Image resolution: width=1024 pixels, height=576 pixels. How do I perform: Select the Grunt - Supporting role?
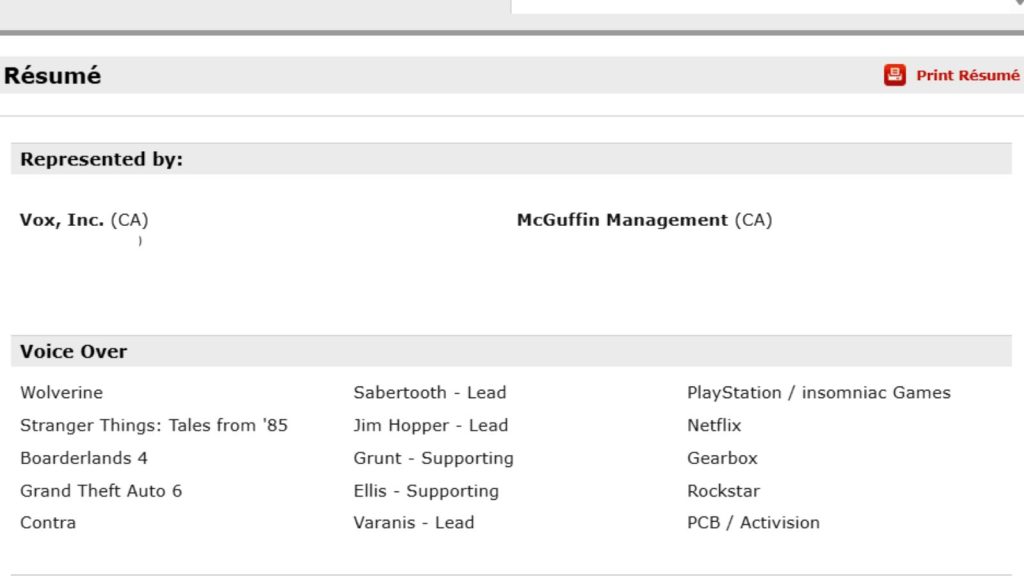pyautogui.click(x=434, y=458)
